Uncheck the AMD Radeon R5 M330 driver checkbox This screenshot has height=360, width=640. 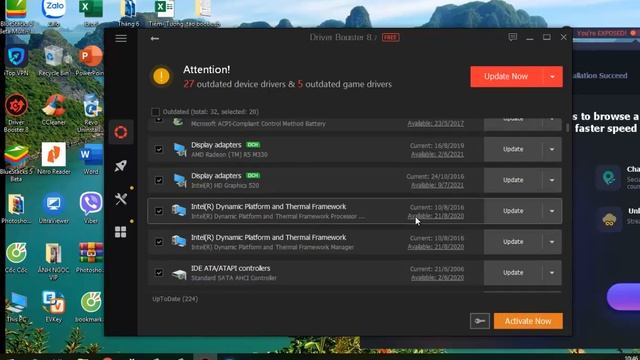(x=159, y=149)
